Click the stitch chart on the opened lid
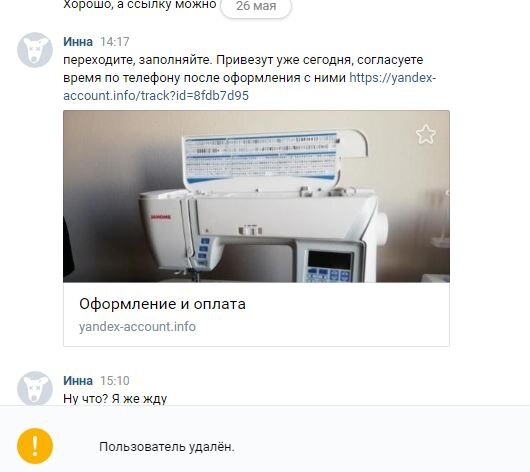Viewport: 530px width, 472px height. pos(262,157)
